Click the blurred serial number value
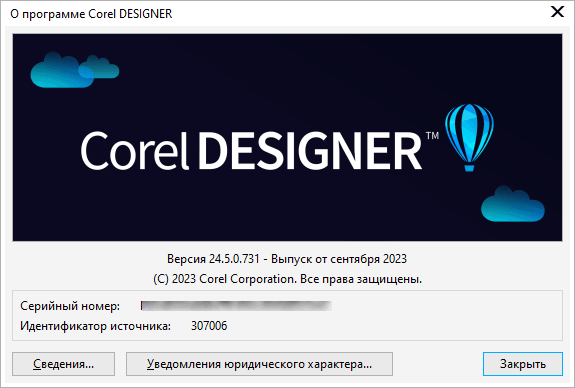The image size is (575, 388). coord(236,306)
